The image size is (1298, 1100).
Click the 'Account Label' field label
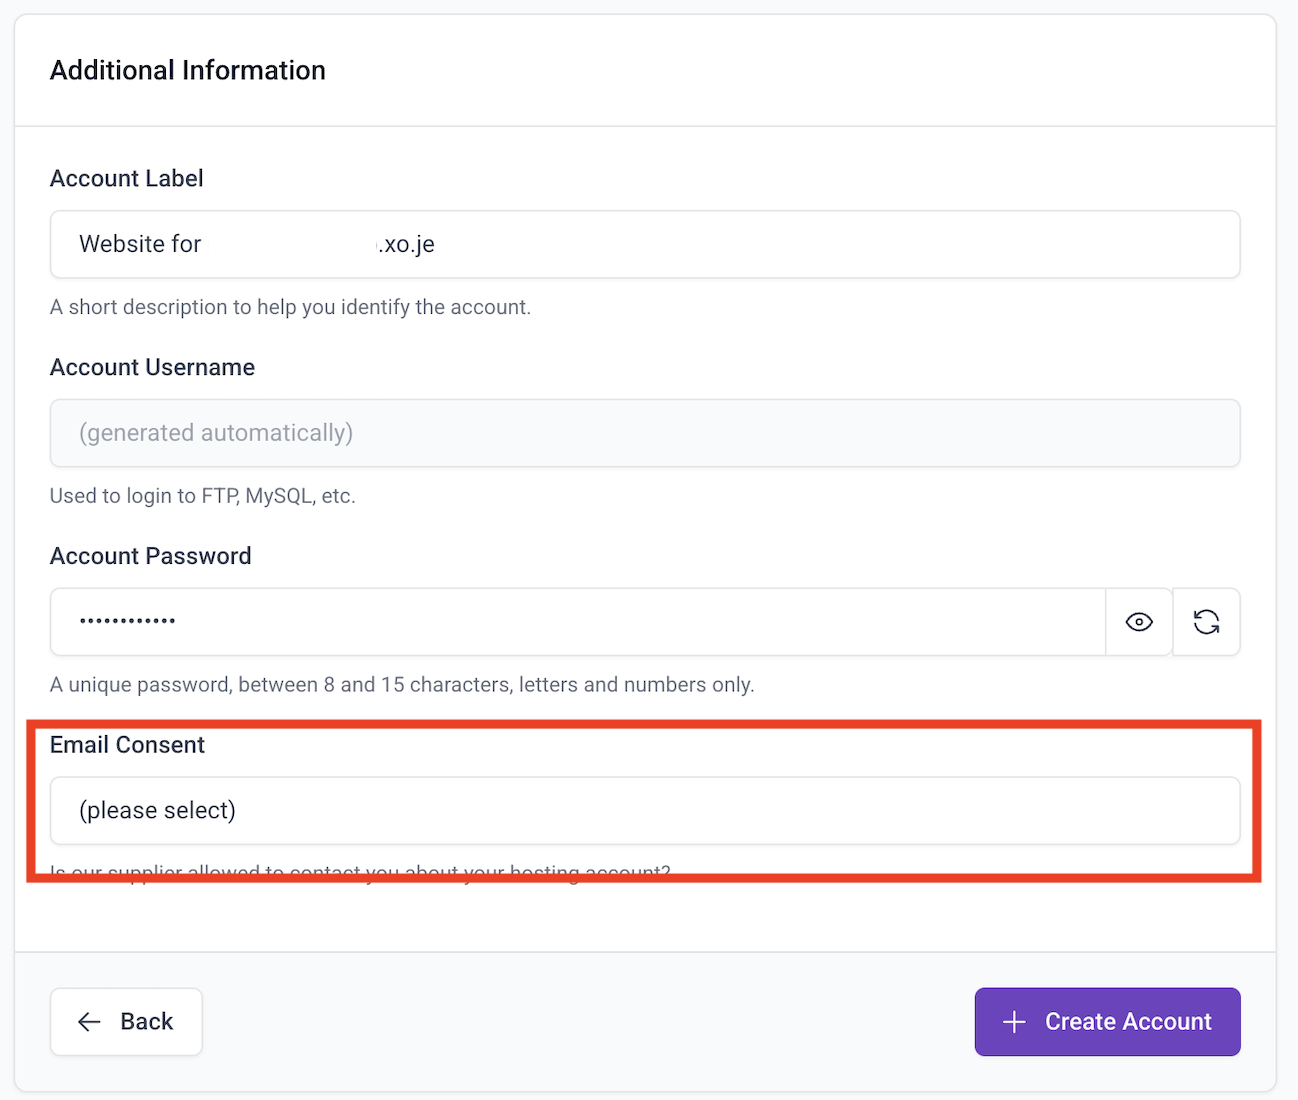(127, 178)
